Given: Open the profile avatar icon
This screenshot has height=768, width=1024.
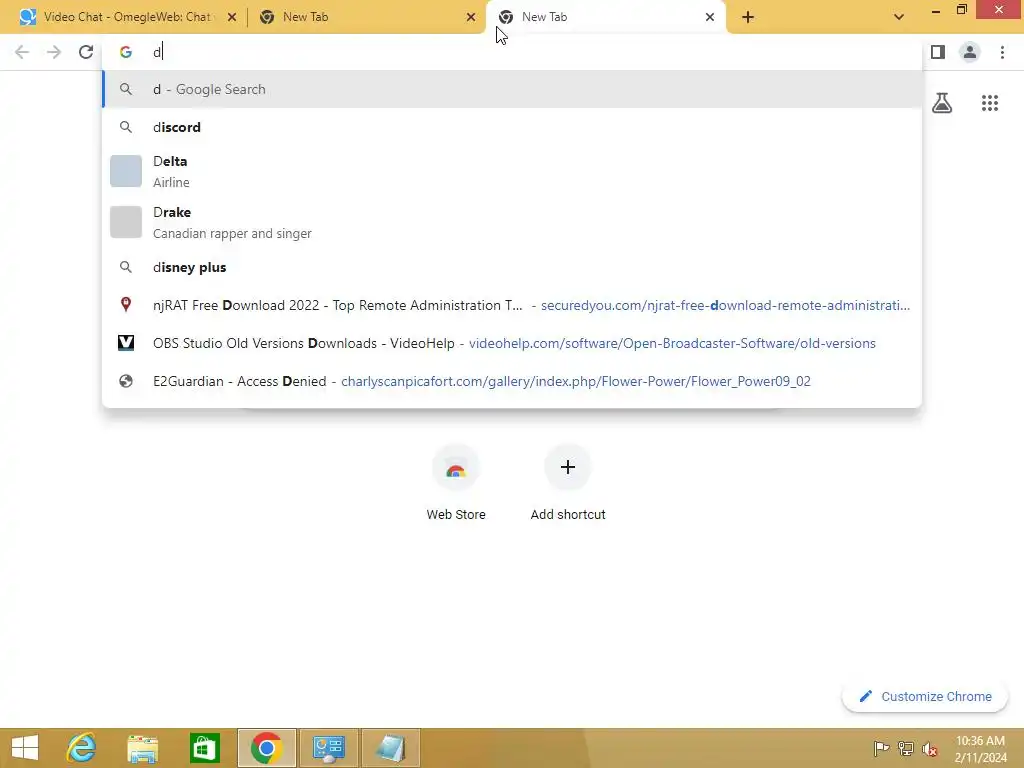Looking at the screenshot, I should click(x=970, y=52).
